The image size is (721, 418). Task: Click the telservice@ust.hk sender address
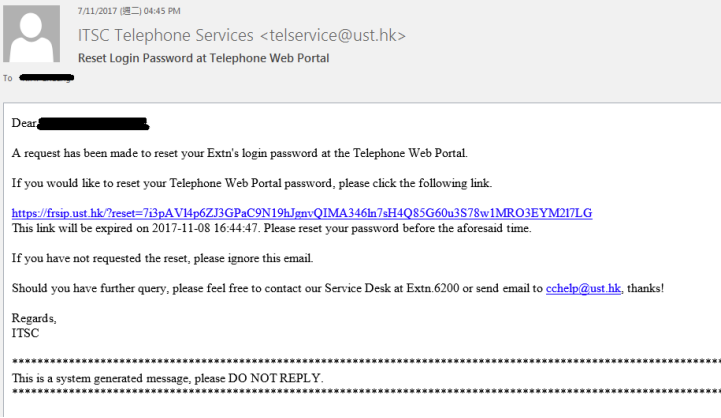click(333, 35)
